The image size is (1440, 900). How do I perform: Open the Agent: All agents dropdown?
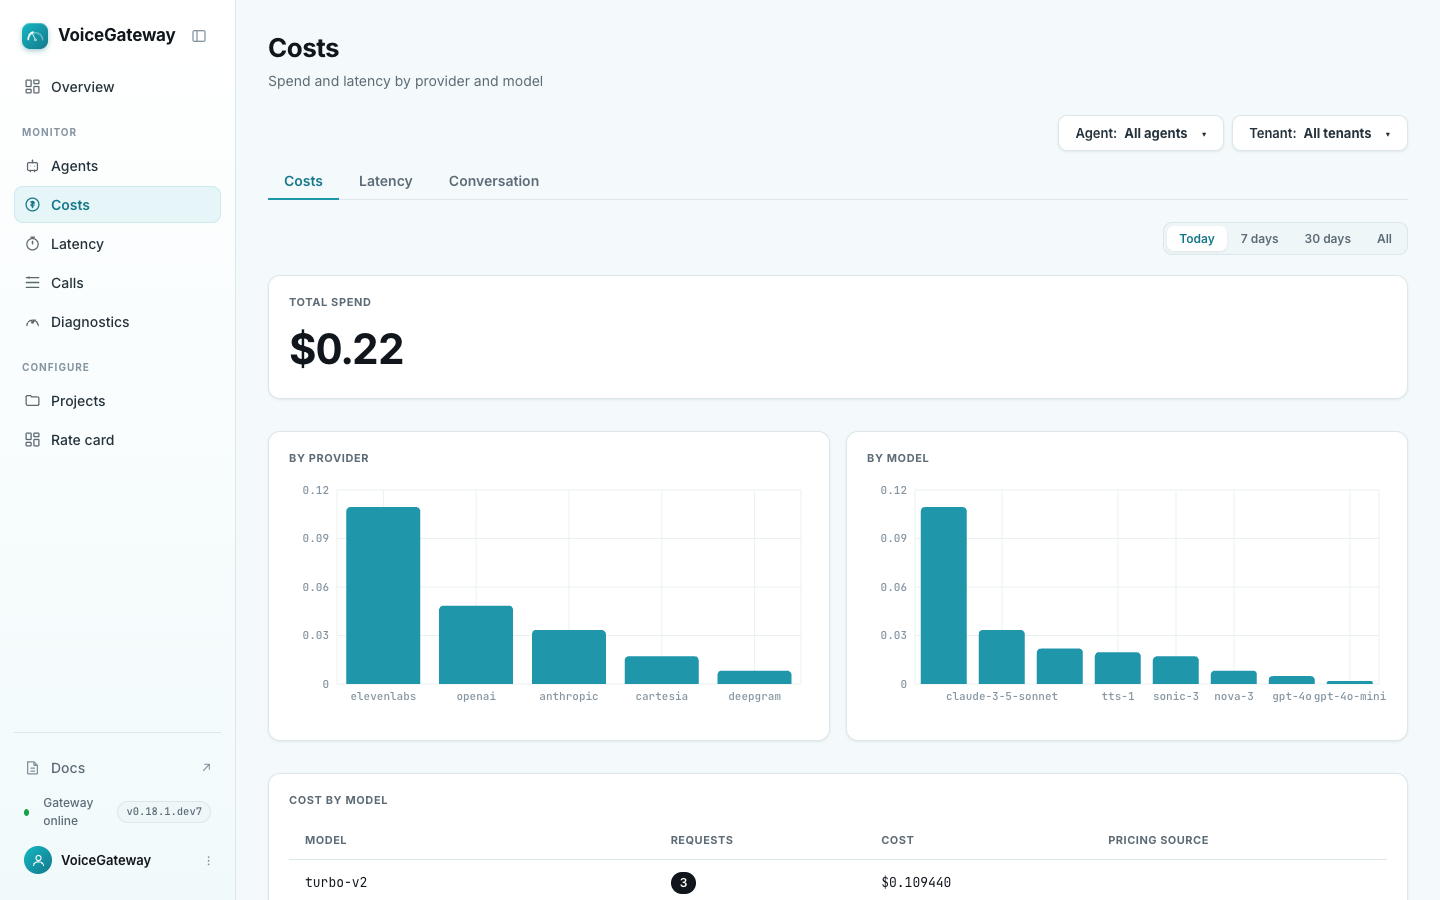click(1141, 133)
